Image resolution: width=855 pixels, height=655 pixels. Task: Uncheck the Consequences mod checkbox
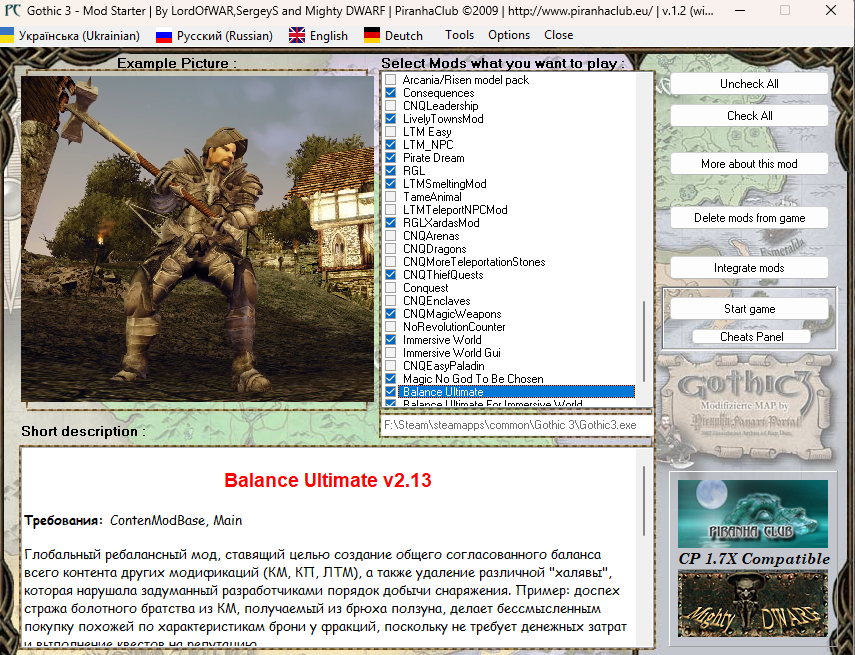(x=391, y=93)
